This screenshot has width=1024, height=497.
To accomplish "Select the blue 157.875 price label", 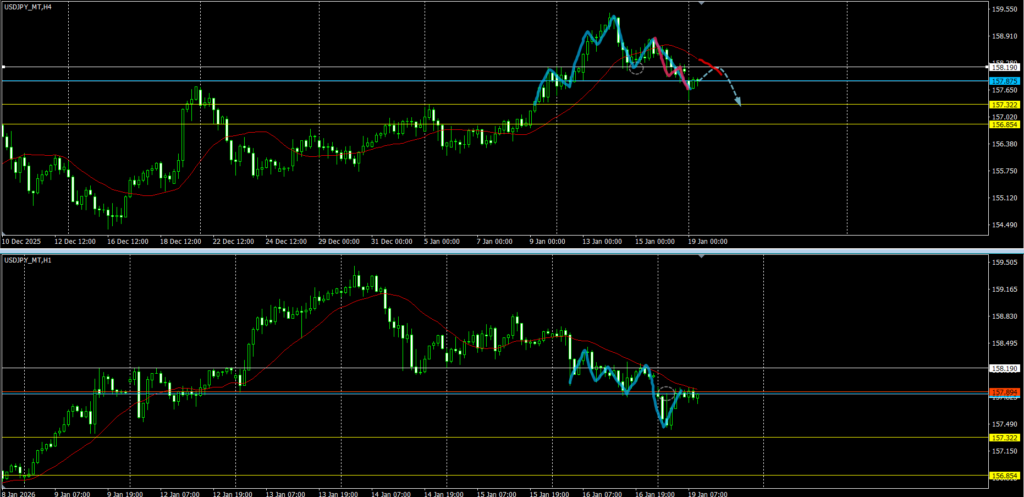I will [1005, 80].
